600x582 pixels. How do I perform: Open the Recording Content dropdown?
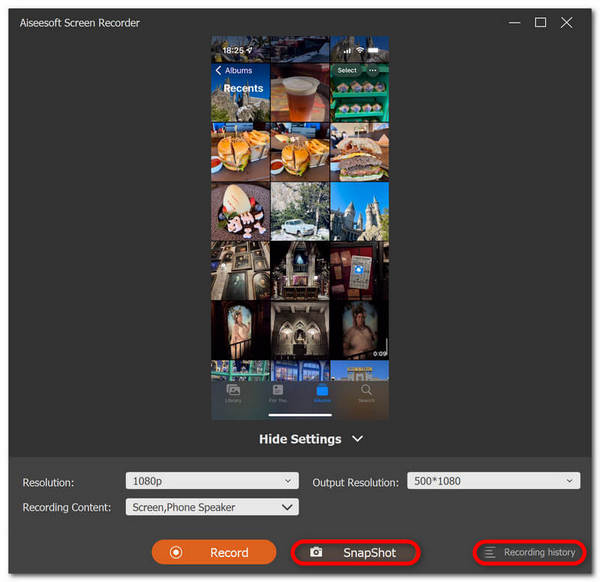pyautogui.click(x=212, y=507)
